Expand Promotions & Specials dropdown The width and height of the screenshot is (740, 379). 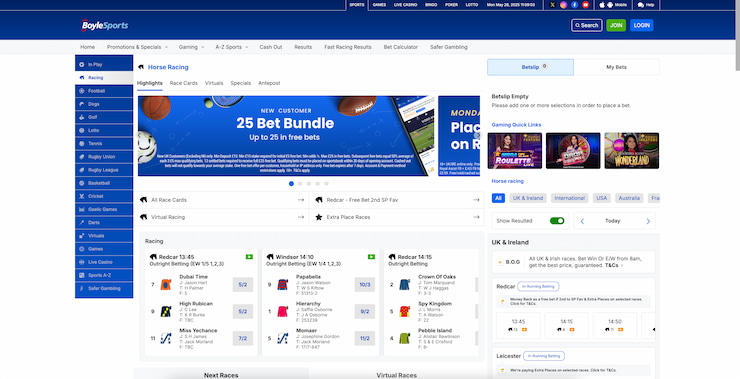coord(137,47)
